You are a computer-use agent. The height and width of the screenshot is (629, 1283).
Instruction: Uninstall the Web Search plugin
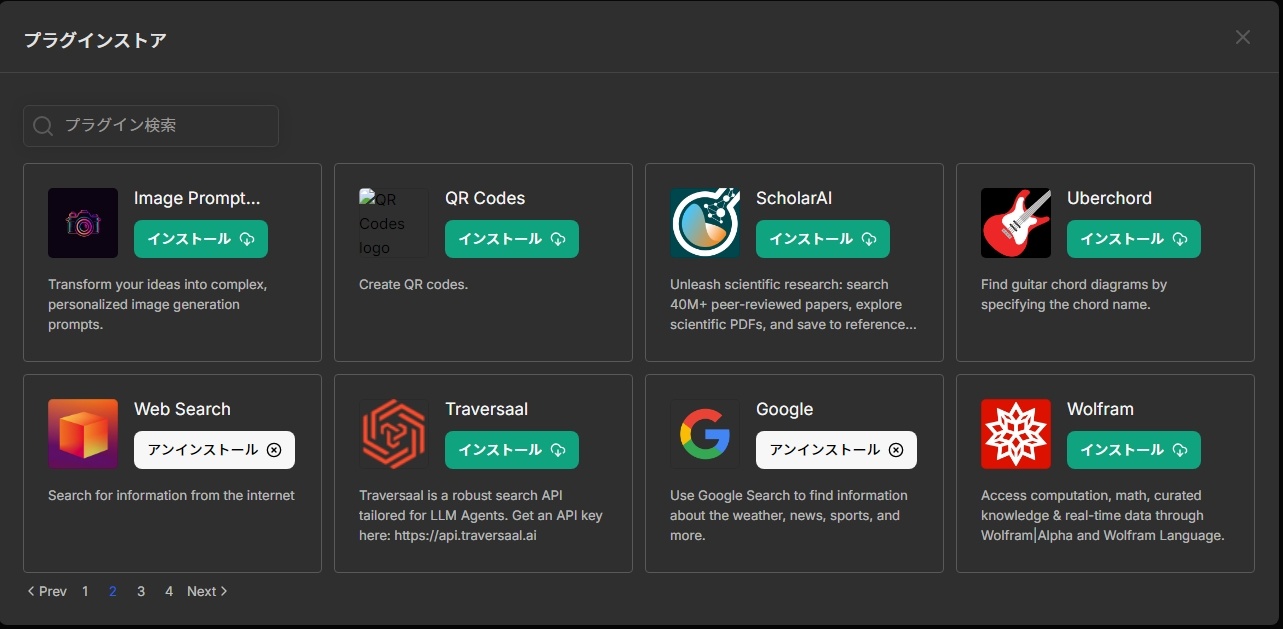[x=214, y=450]
